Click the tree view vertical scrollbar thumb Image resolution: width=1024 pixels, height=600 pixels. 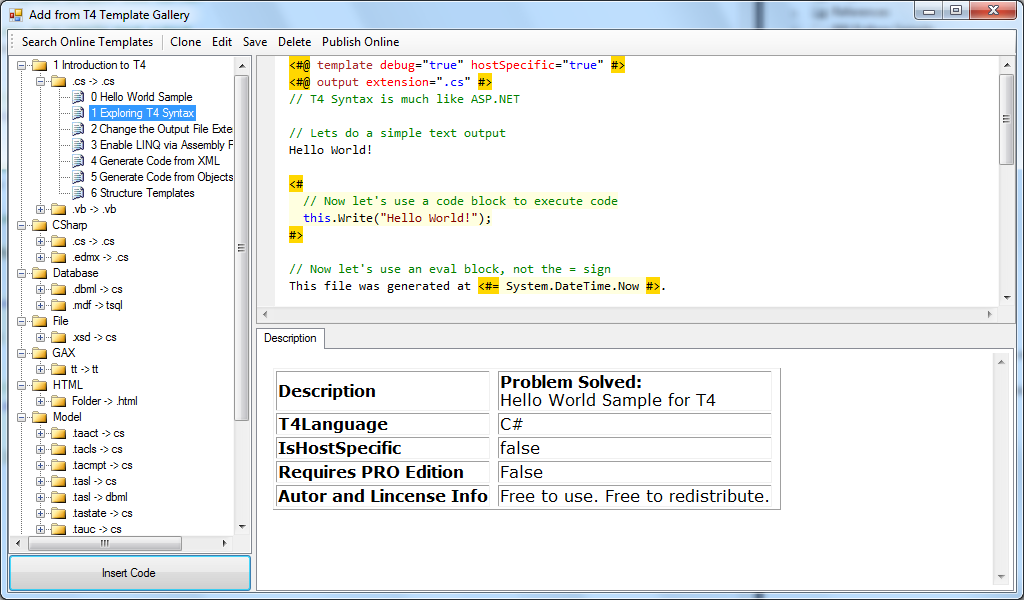(x=242, y=248)
